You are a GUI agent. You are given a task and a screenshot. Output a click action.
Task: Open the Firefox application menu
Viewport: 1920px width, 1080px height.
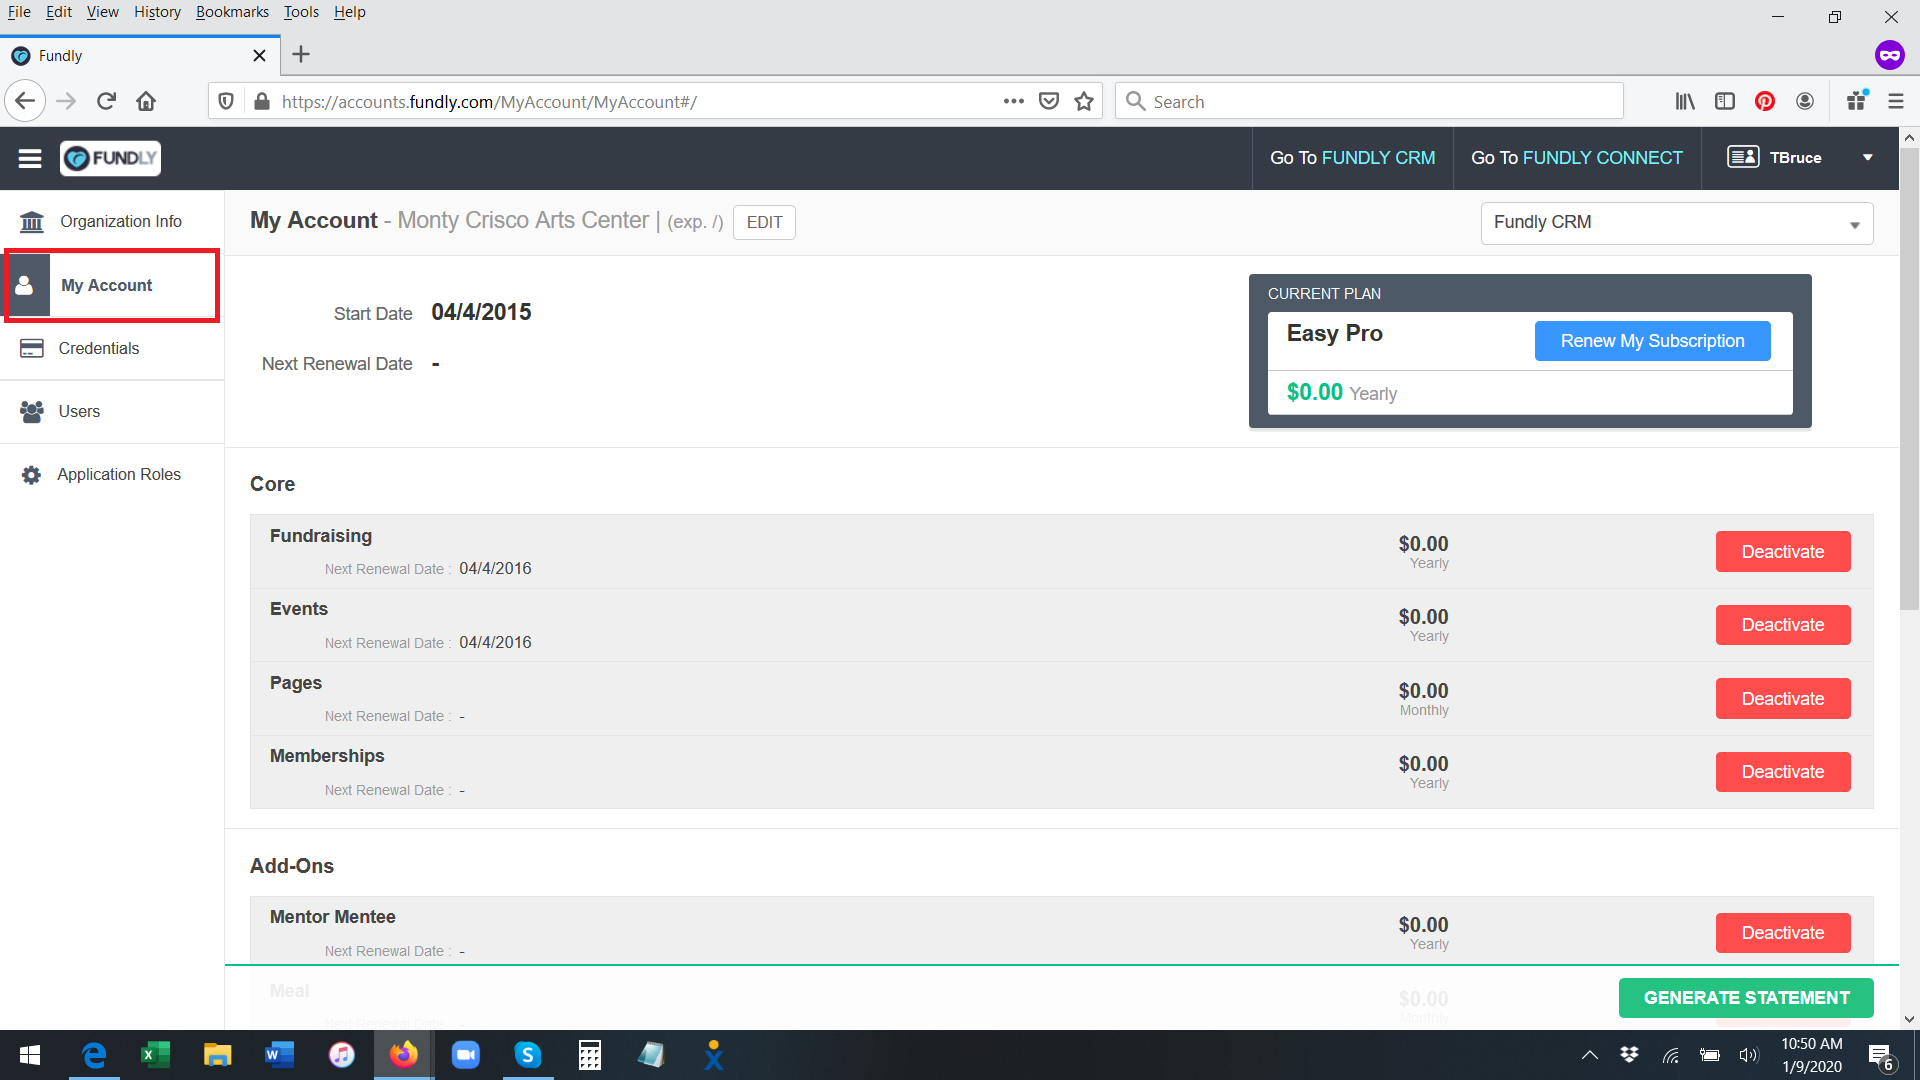[x=1896, y=101]
